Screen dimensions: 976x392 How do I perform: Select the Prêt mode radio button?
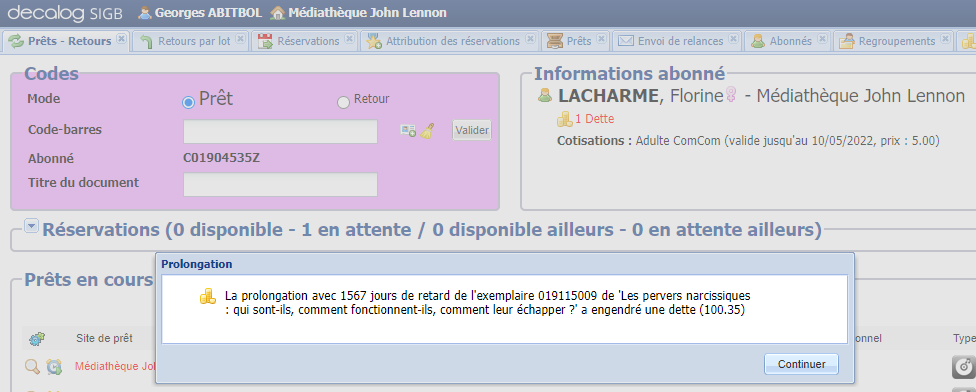(x=189, y=103)
